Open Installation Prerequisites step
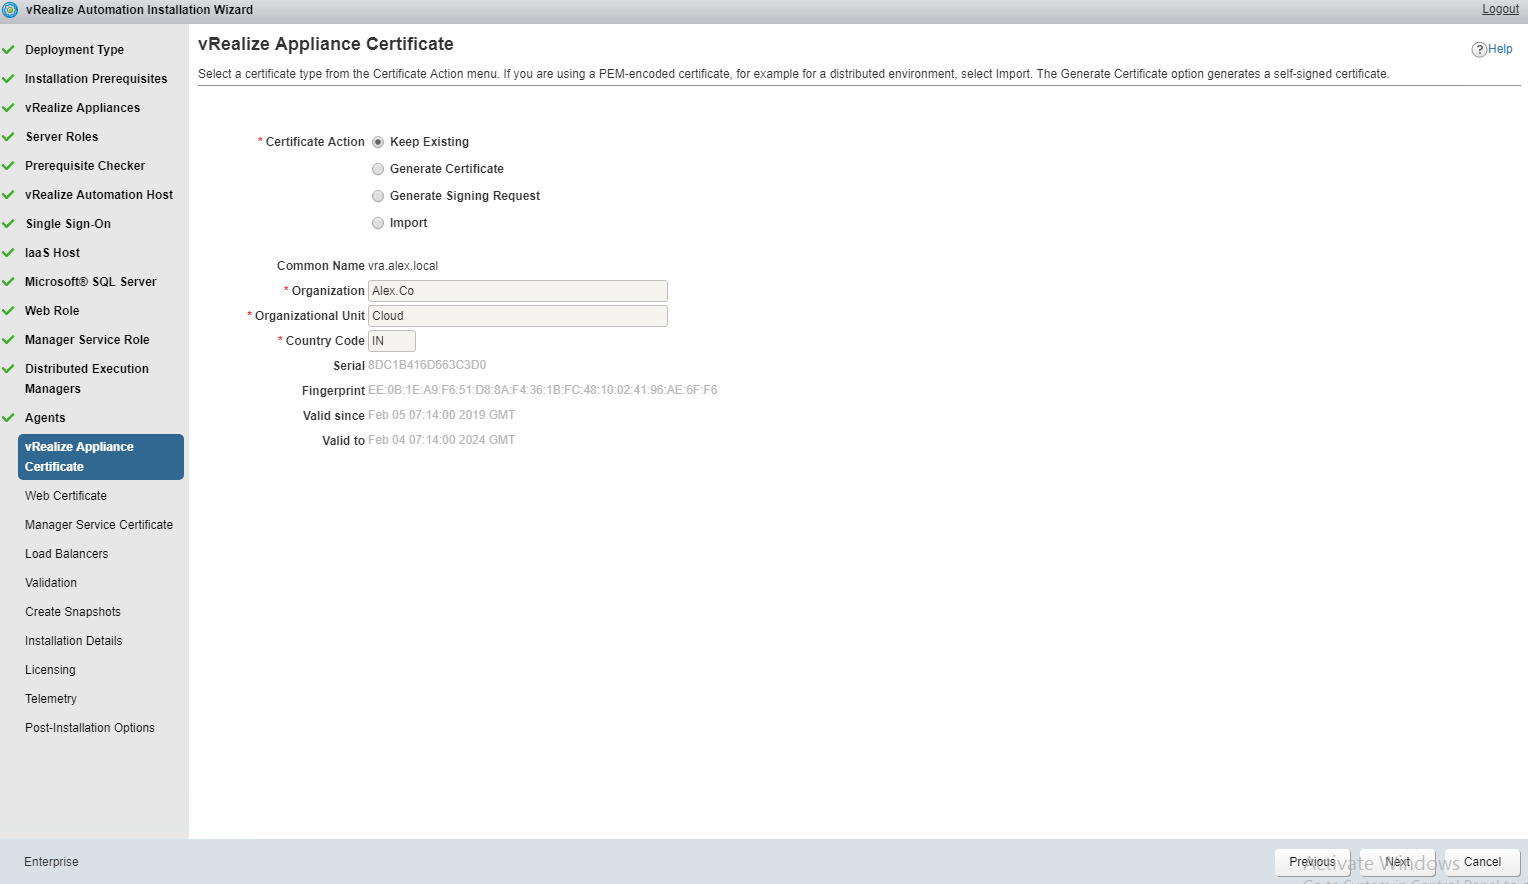Viewport: 1528px width, 884px height. point(96,79)
